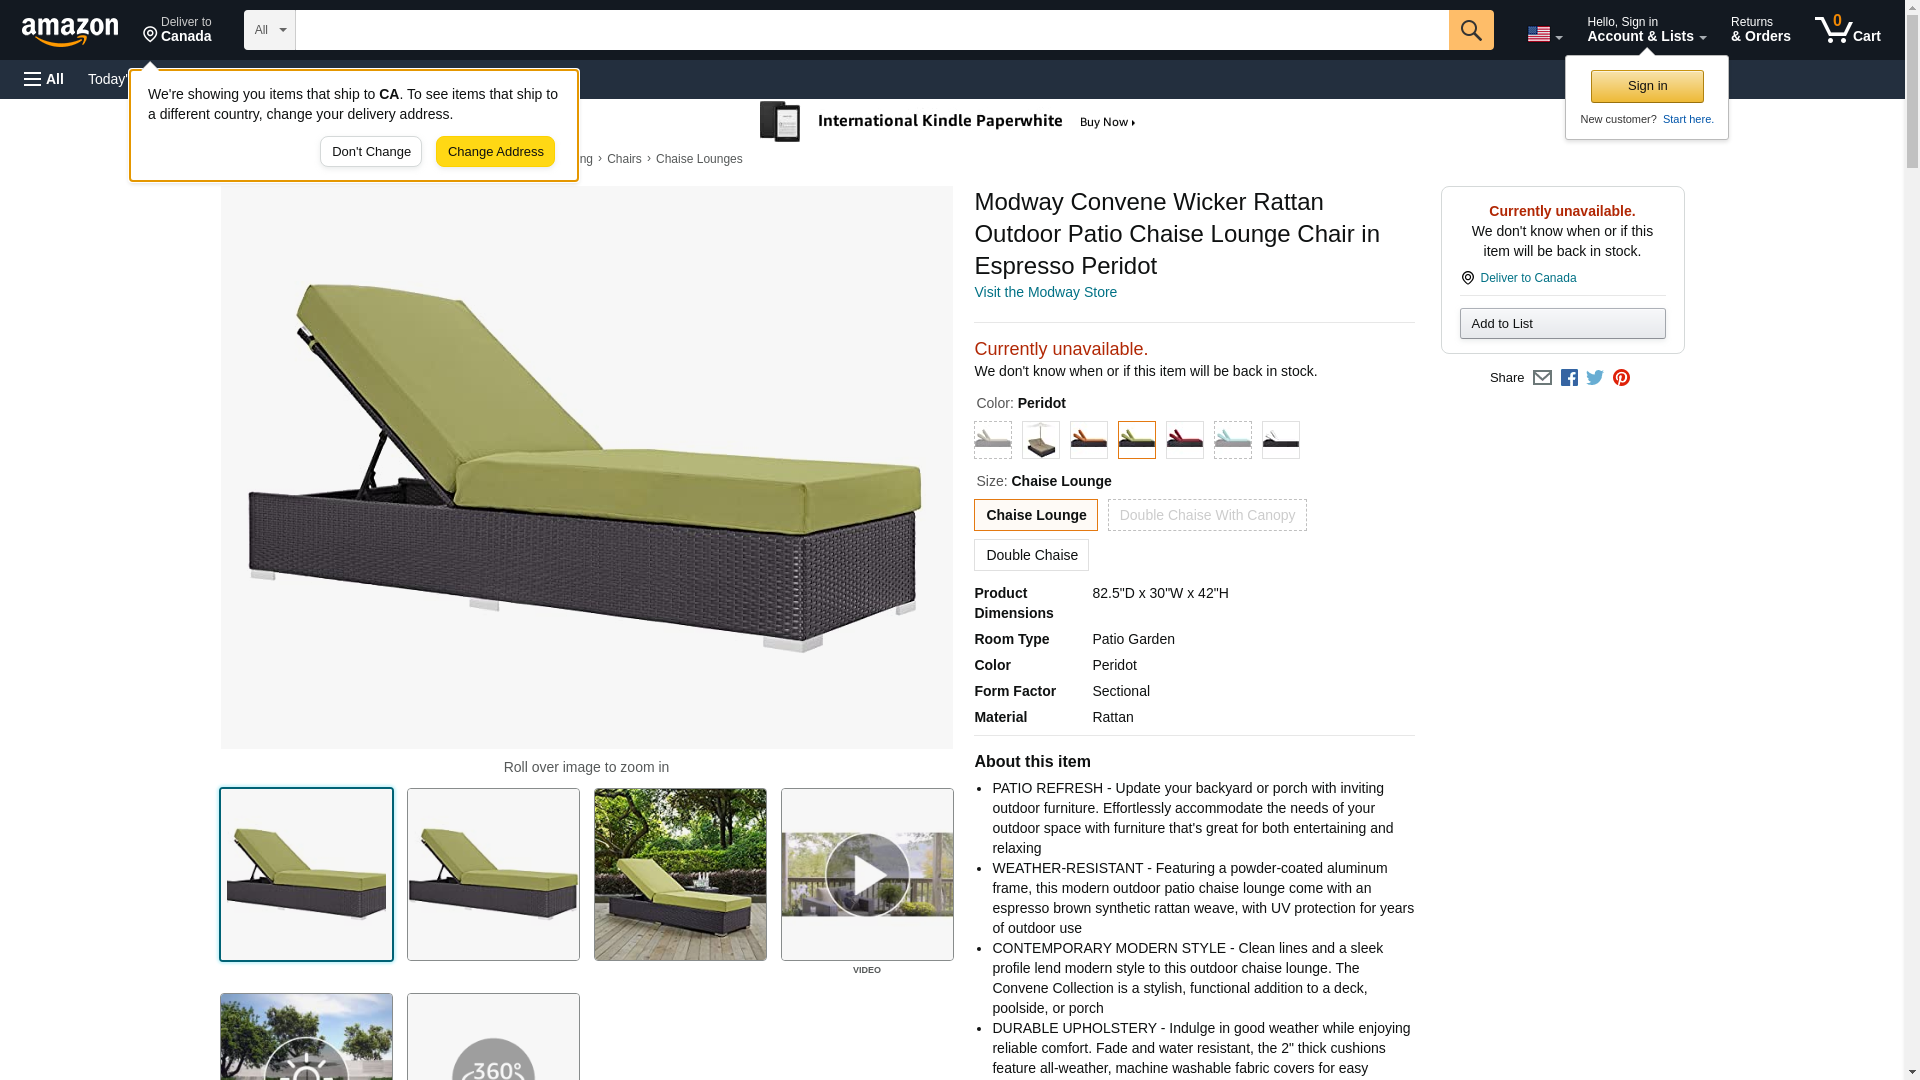This screenshot has height=1080, width=1920.
Task: Go to Amazon home logo
Action: [x=70, y=31]
